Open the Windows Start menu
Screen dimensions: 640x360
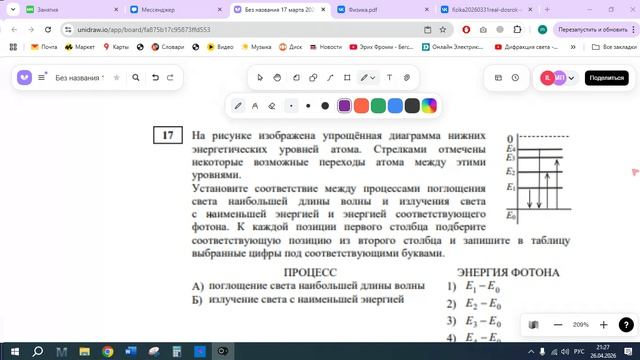coord(15,351)
